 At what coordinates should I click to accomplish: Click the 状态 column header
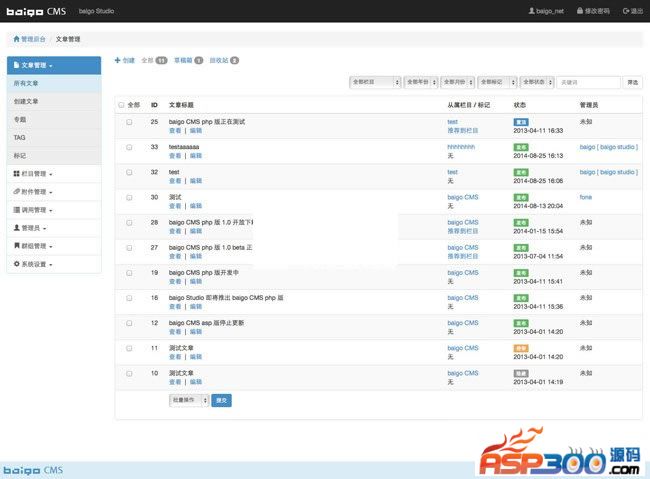tap(520, 105)
